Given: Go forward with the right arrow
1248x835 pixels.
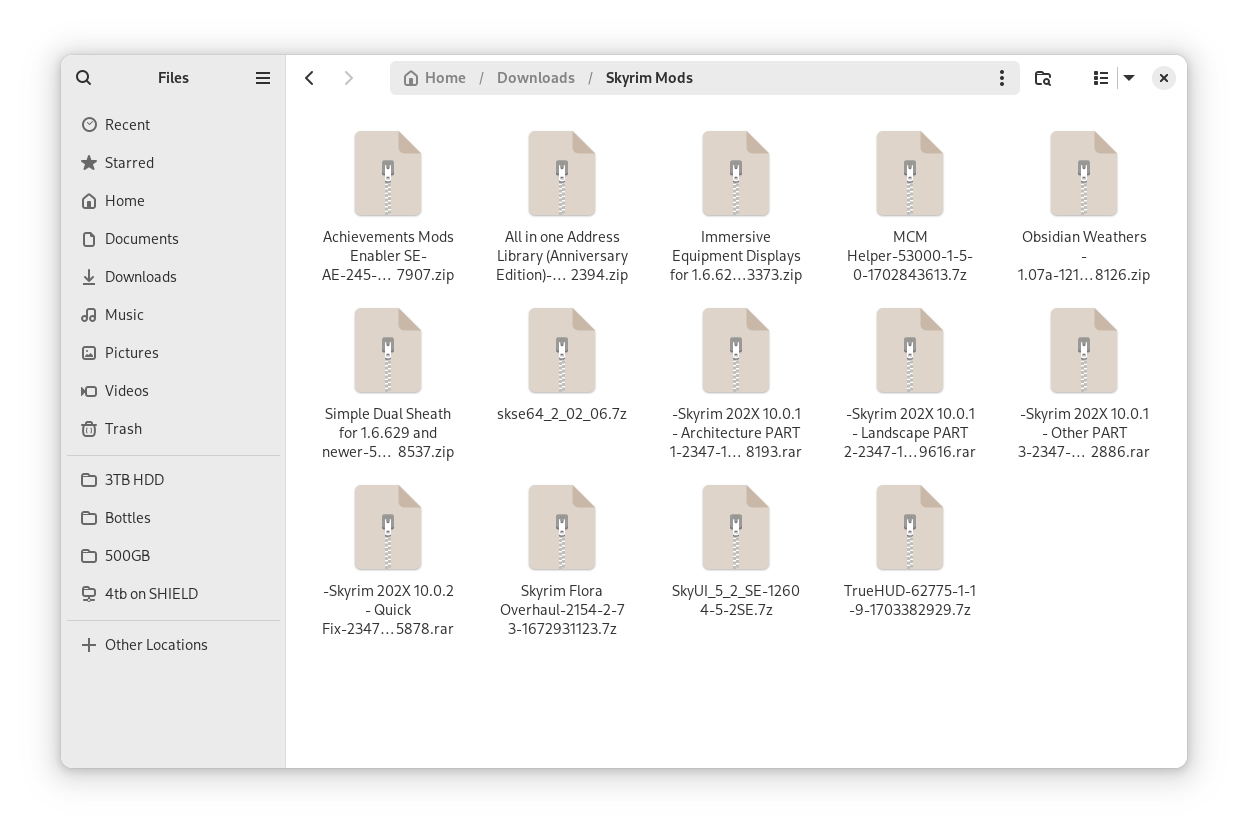Looking at the screenshot, I should 349,78.
